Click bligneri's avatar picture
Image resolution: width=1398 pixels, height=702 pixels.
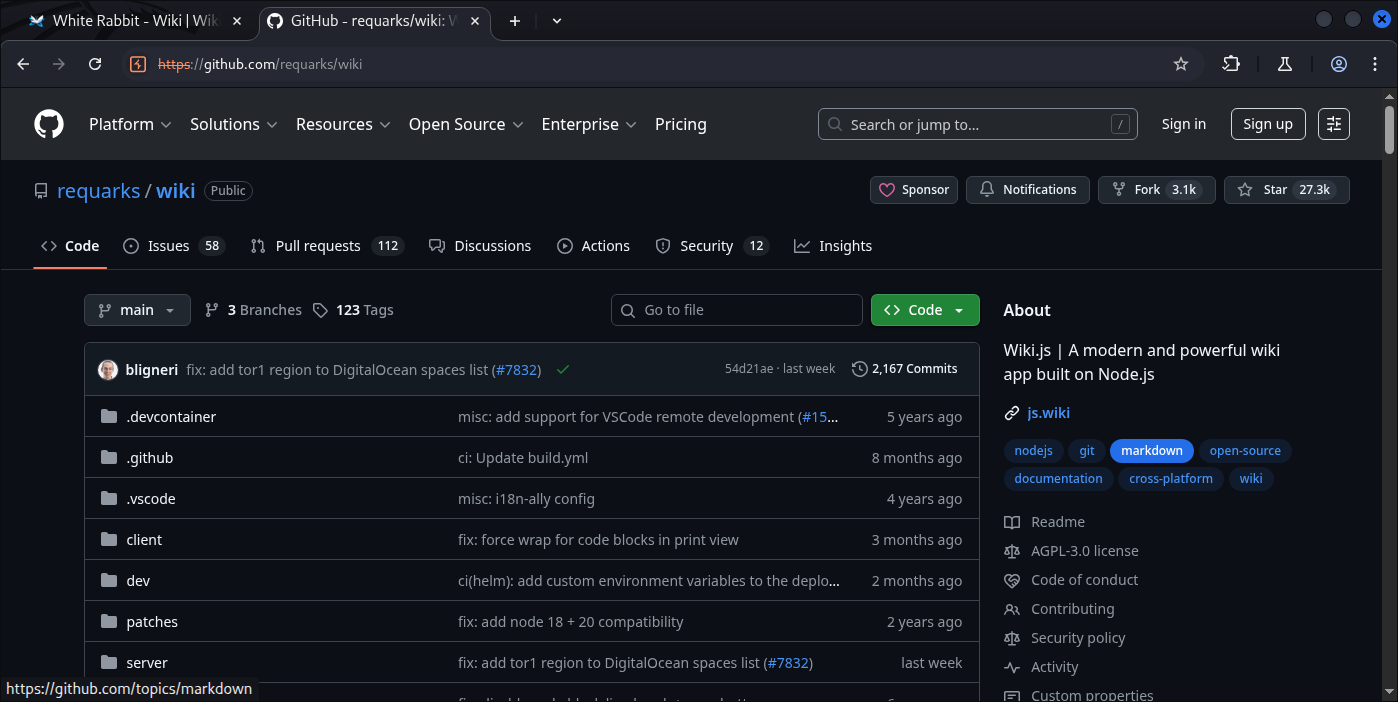pyautogui.click(x=108, y=370)
